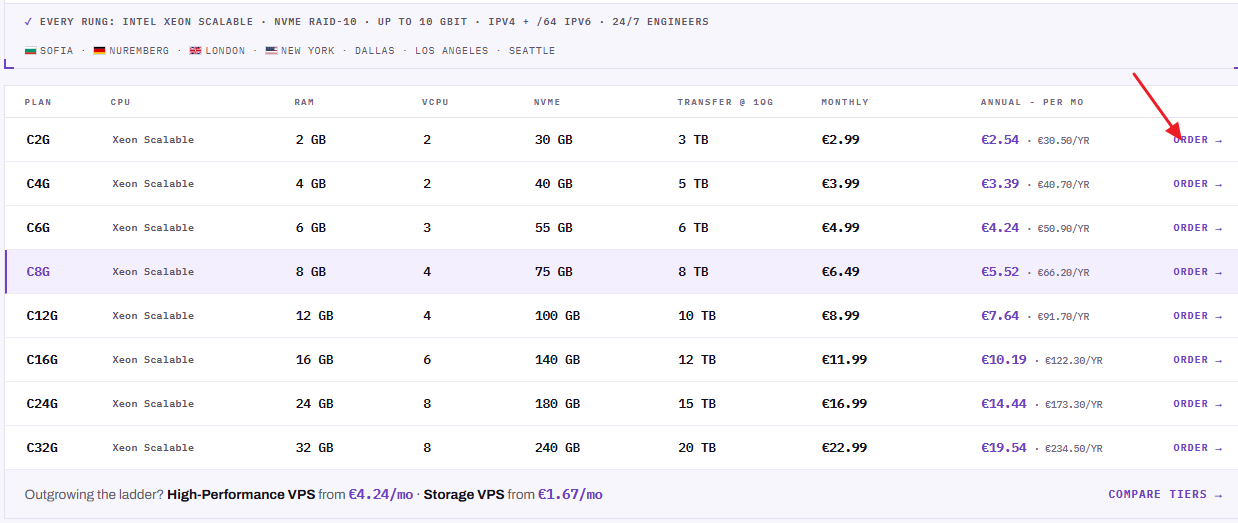Viewport: 1238px width, 523px height.
Task: Click the vCPU count 6 for C16G
Action: [427, 360]
